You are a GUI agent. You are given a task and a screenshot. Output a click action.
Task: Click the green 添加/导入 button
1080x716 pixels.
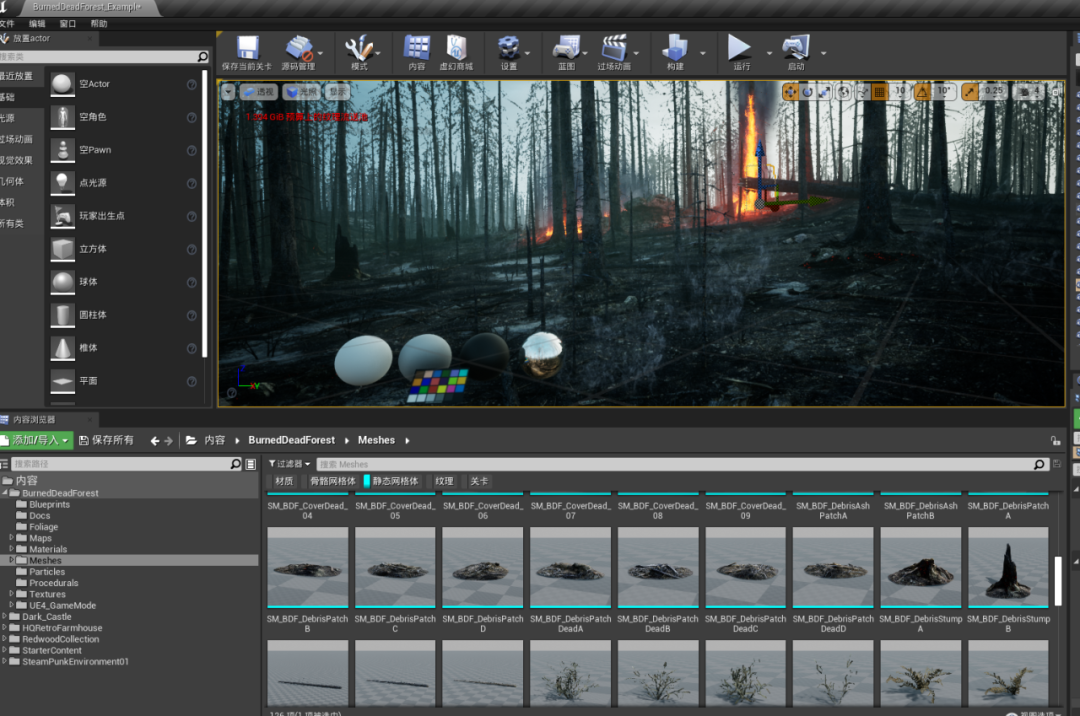(x=37, y=441)
